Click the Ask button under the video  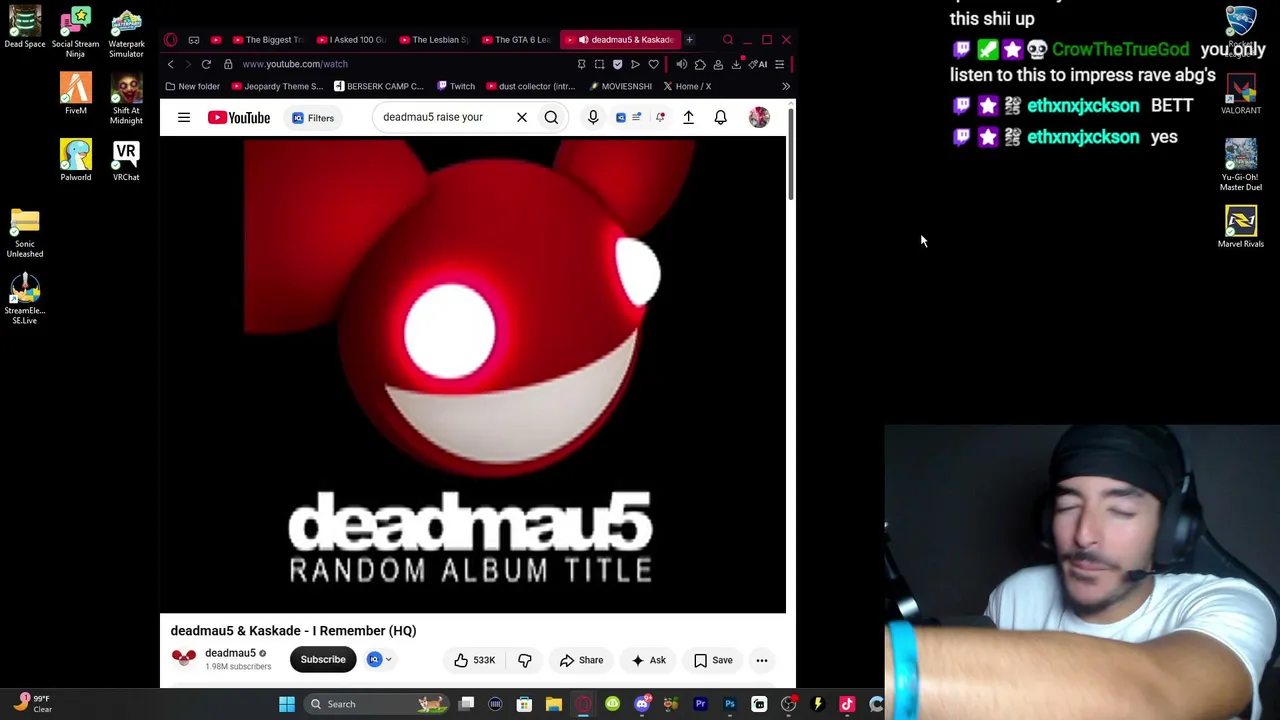point(648,660)
